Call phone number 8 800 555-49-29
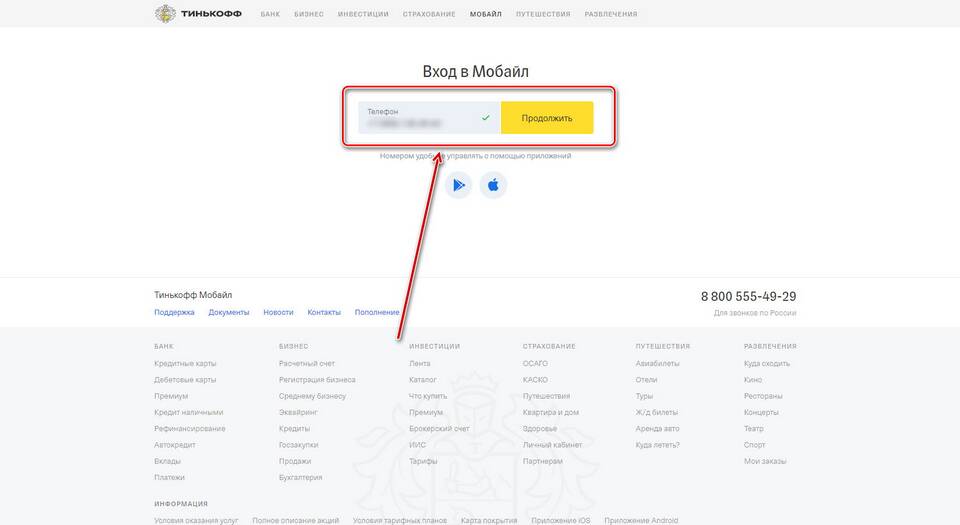This screenshot has width=960, height=525. point(748,297)
